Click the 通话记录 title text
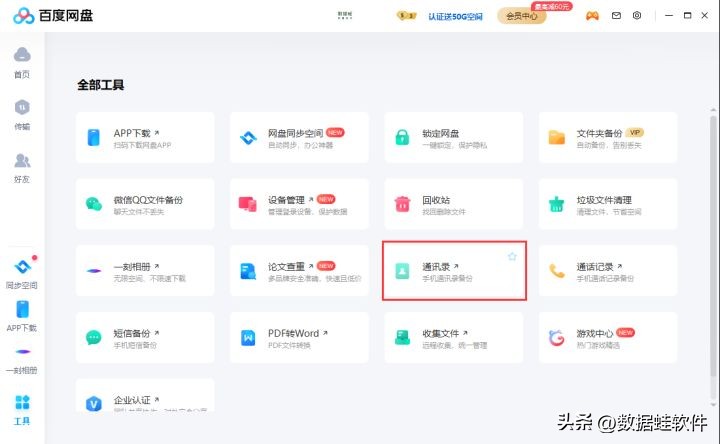This screenshot has width=720, height=444. (595, 266)
